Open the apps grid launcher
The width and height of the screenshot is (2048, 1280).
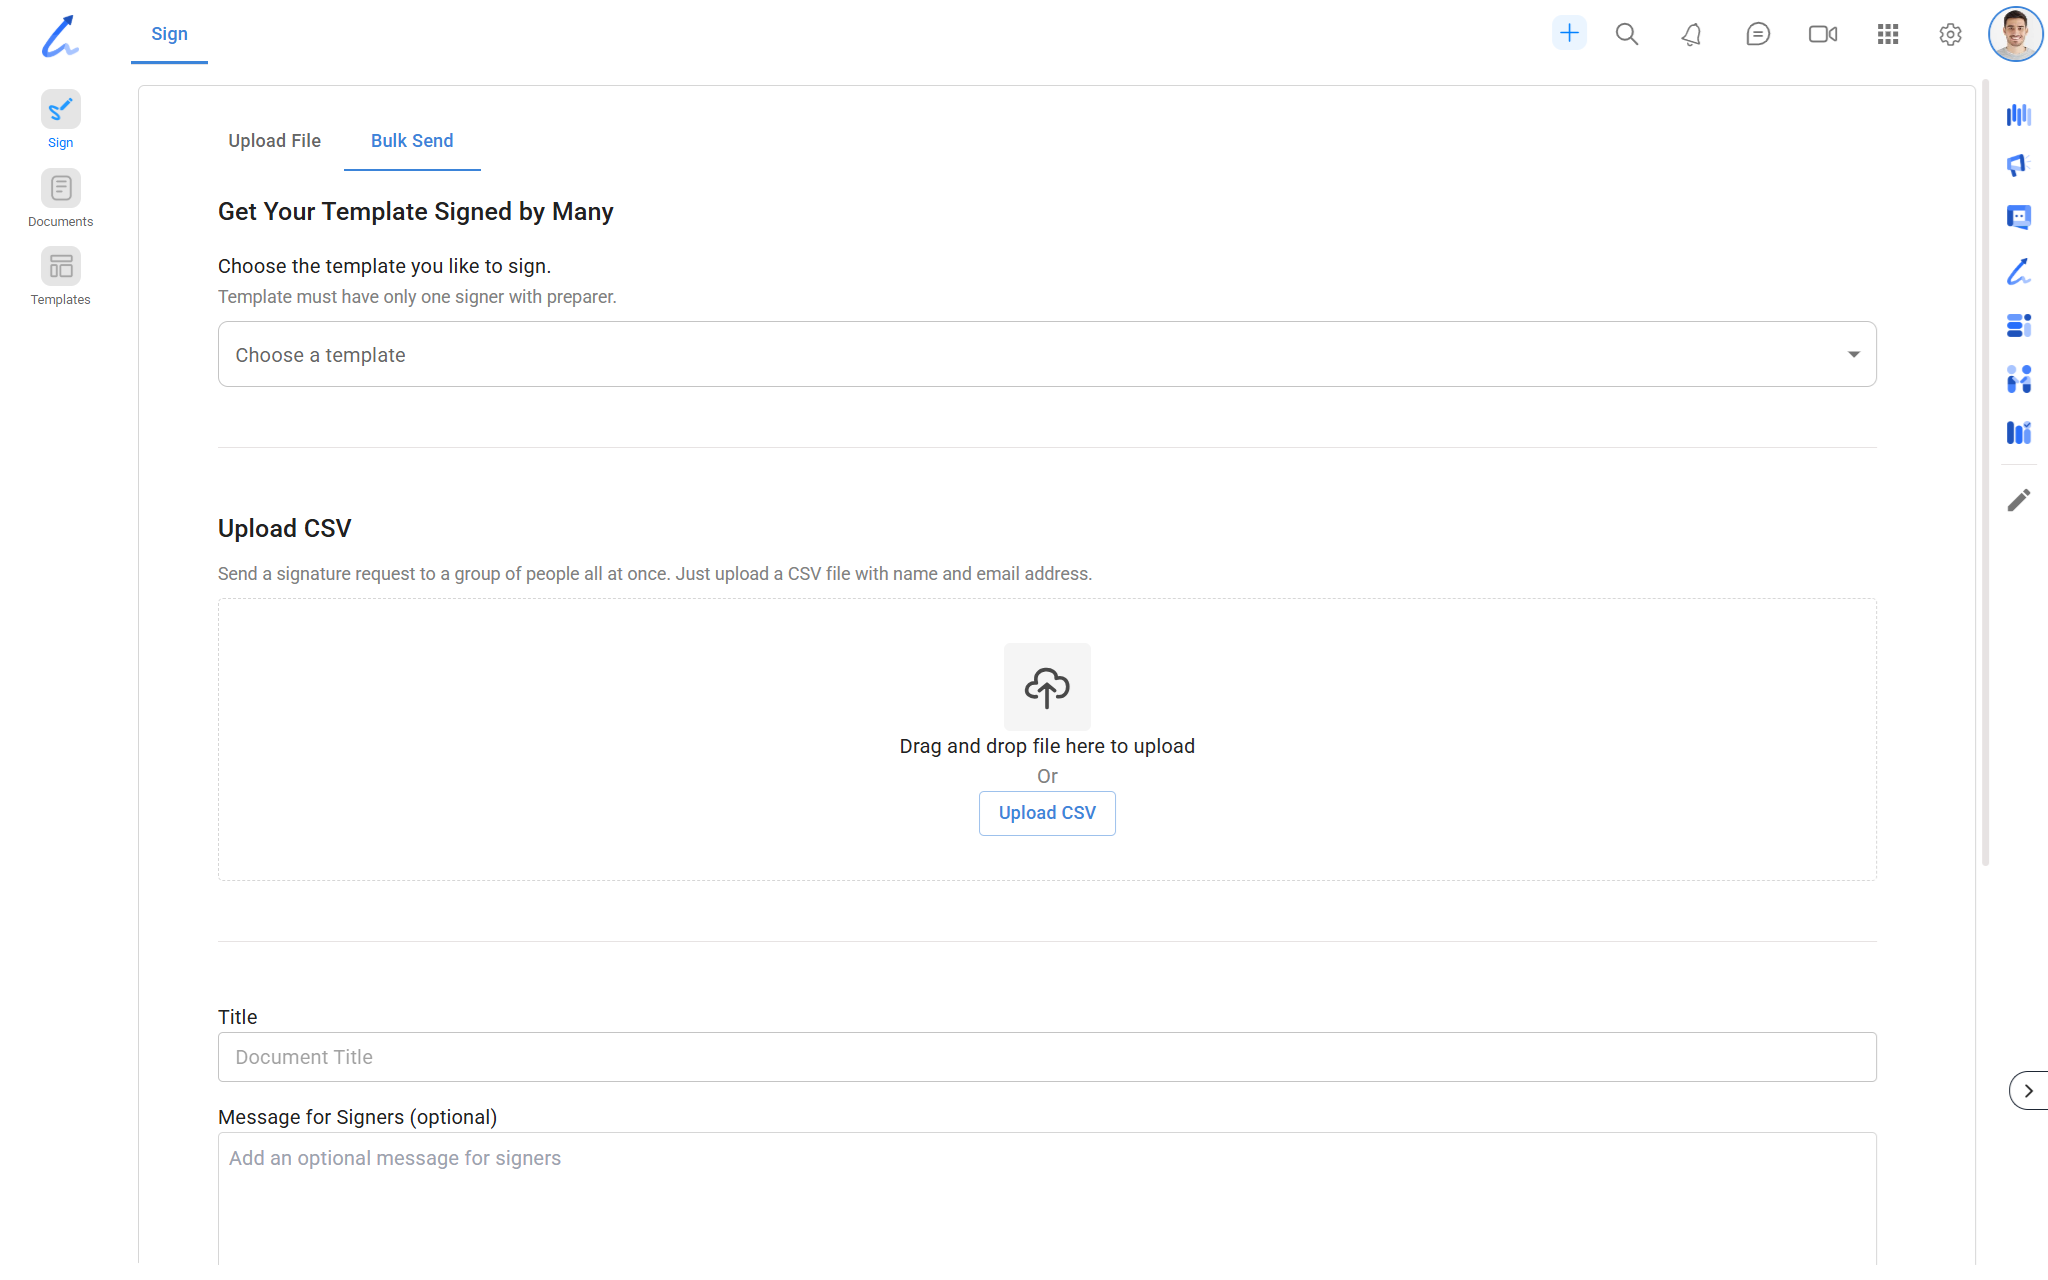pyautogui.click(x=1887, y=35)
